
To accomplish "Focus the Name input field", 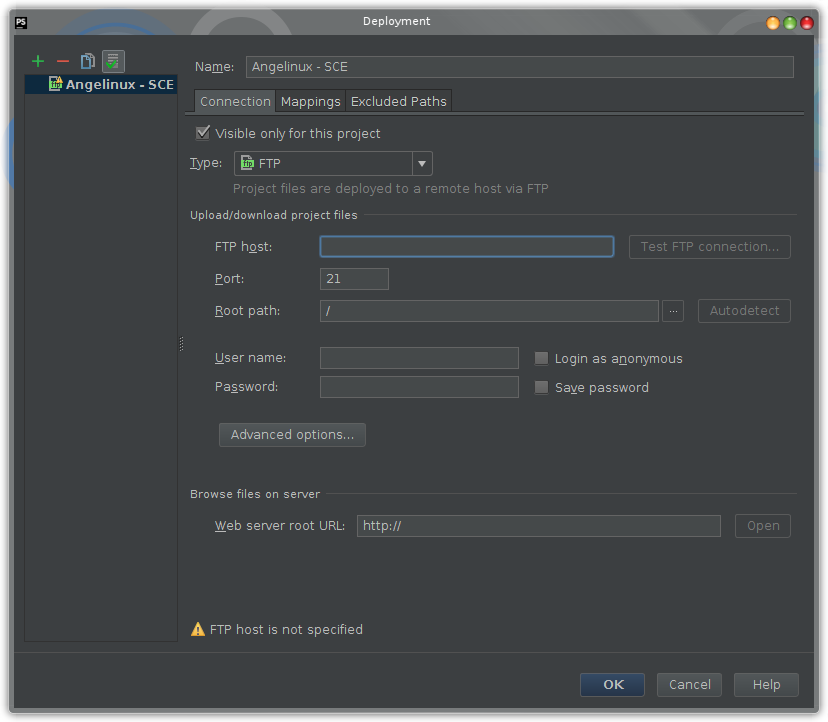I will pos(520,67).
